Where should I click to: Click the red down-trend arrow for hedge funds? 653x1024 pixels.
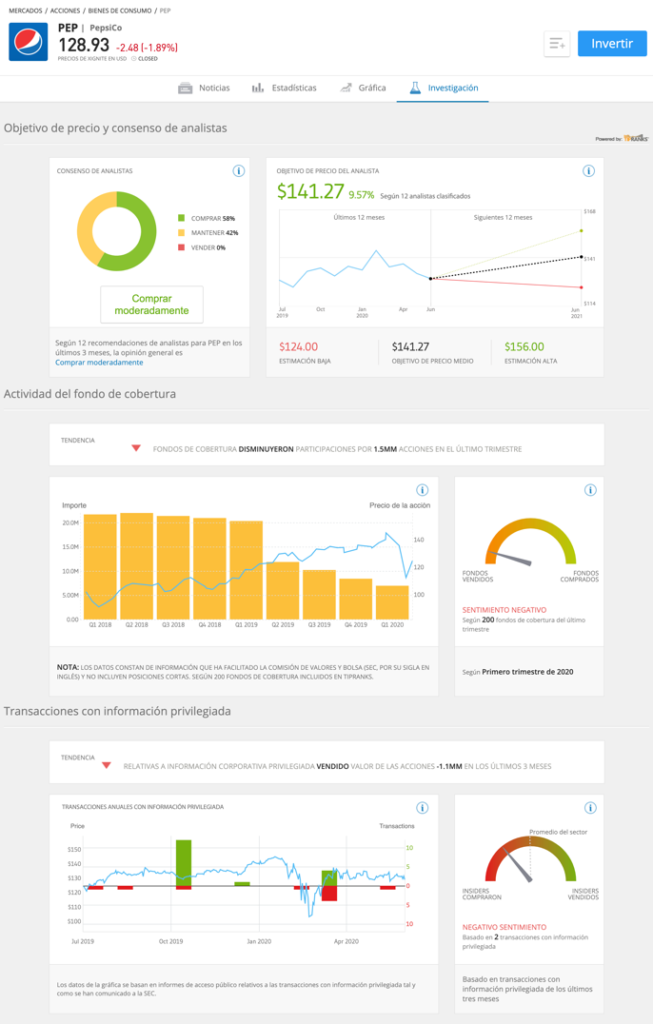(x=136, y=448)
